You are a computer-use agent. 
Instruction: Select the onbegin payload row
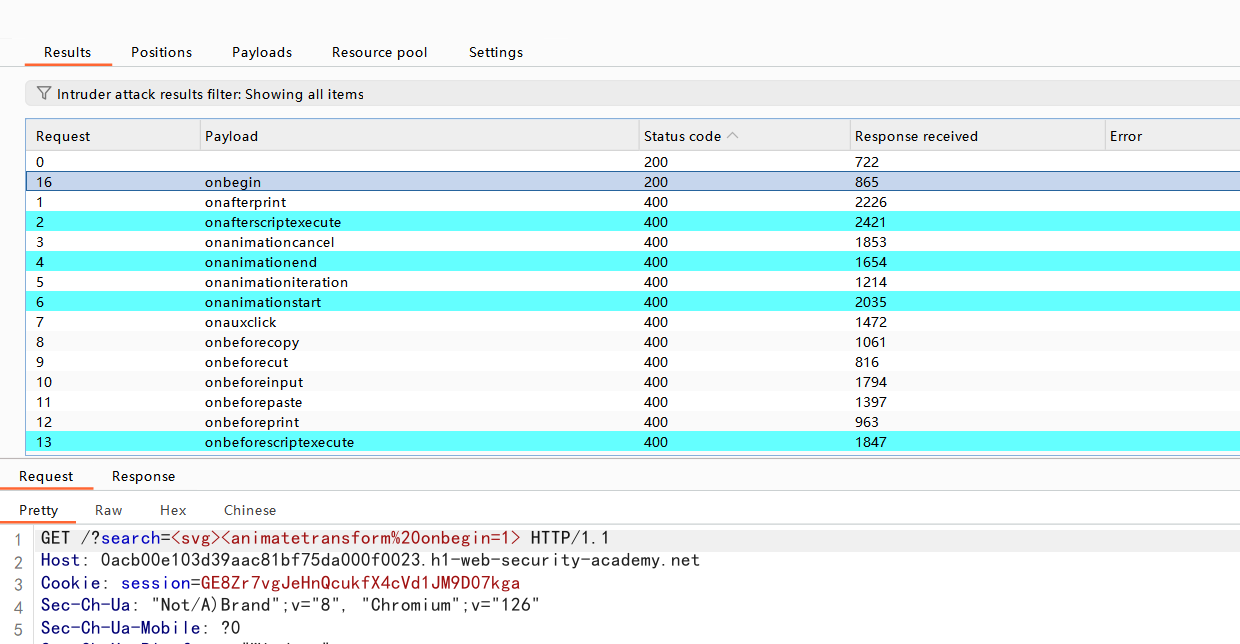(233, 182)
